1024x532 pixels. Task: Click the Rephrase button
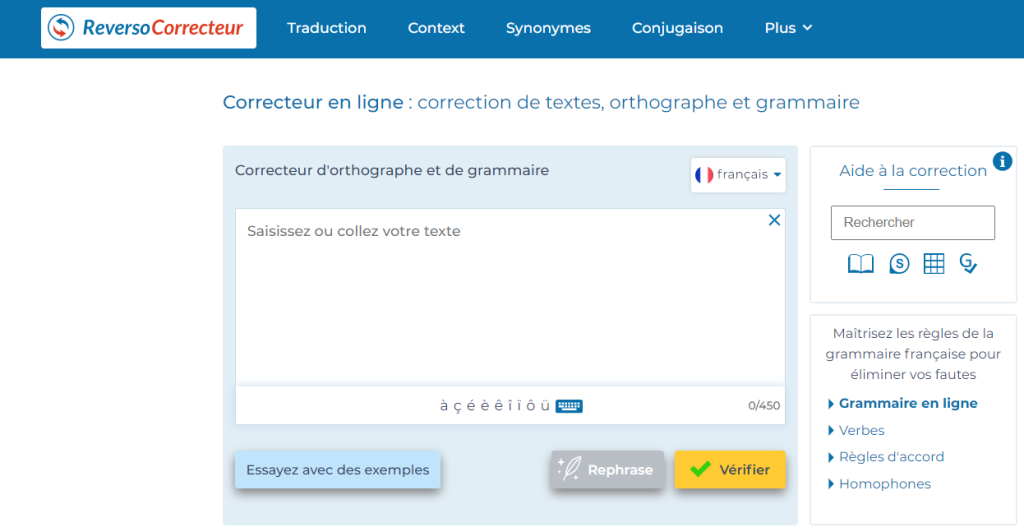tap(607, 470)
